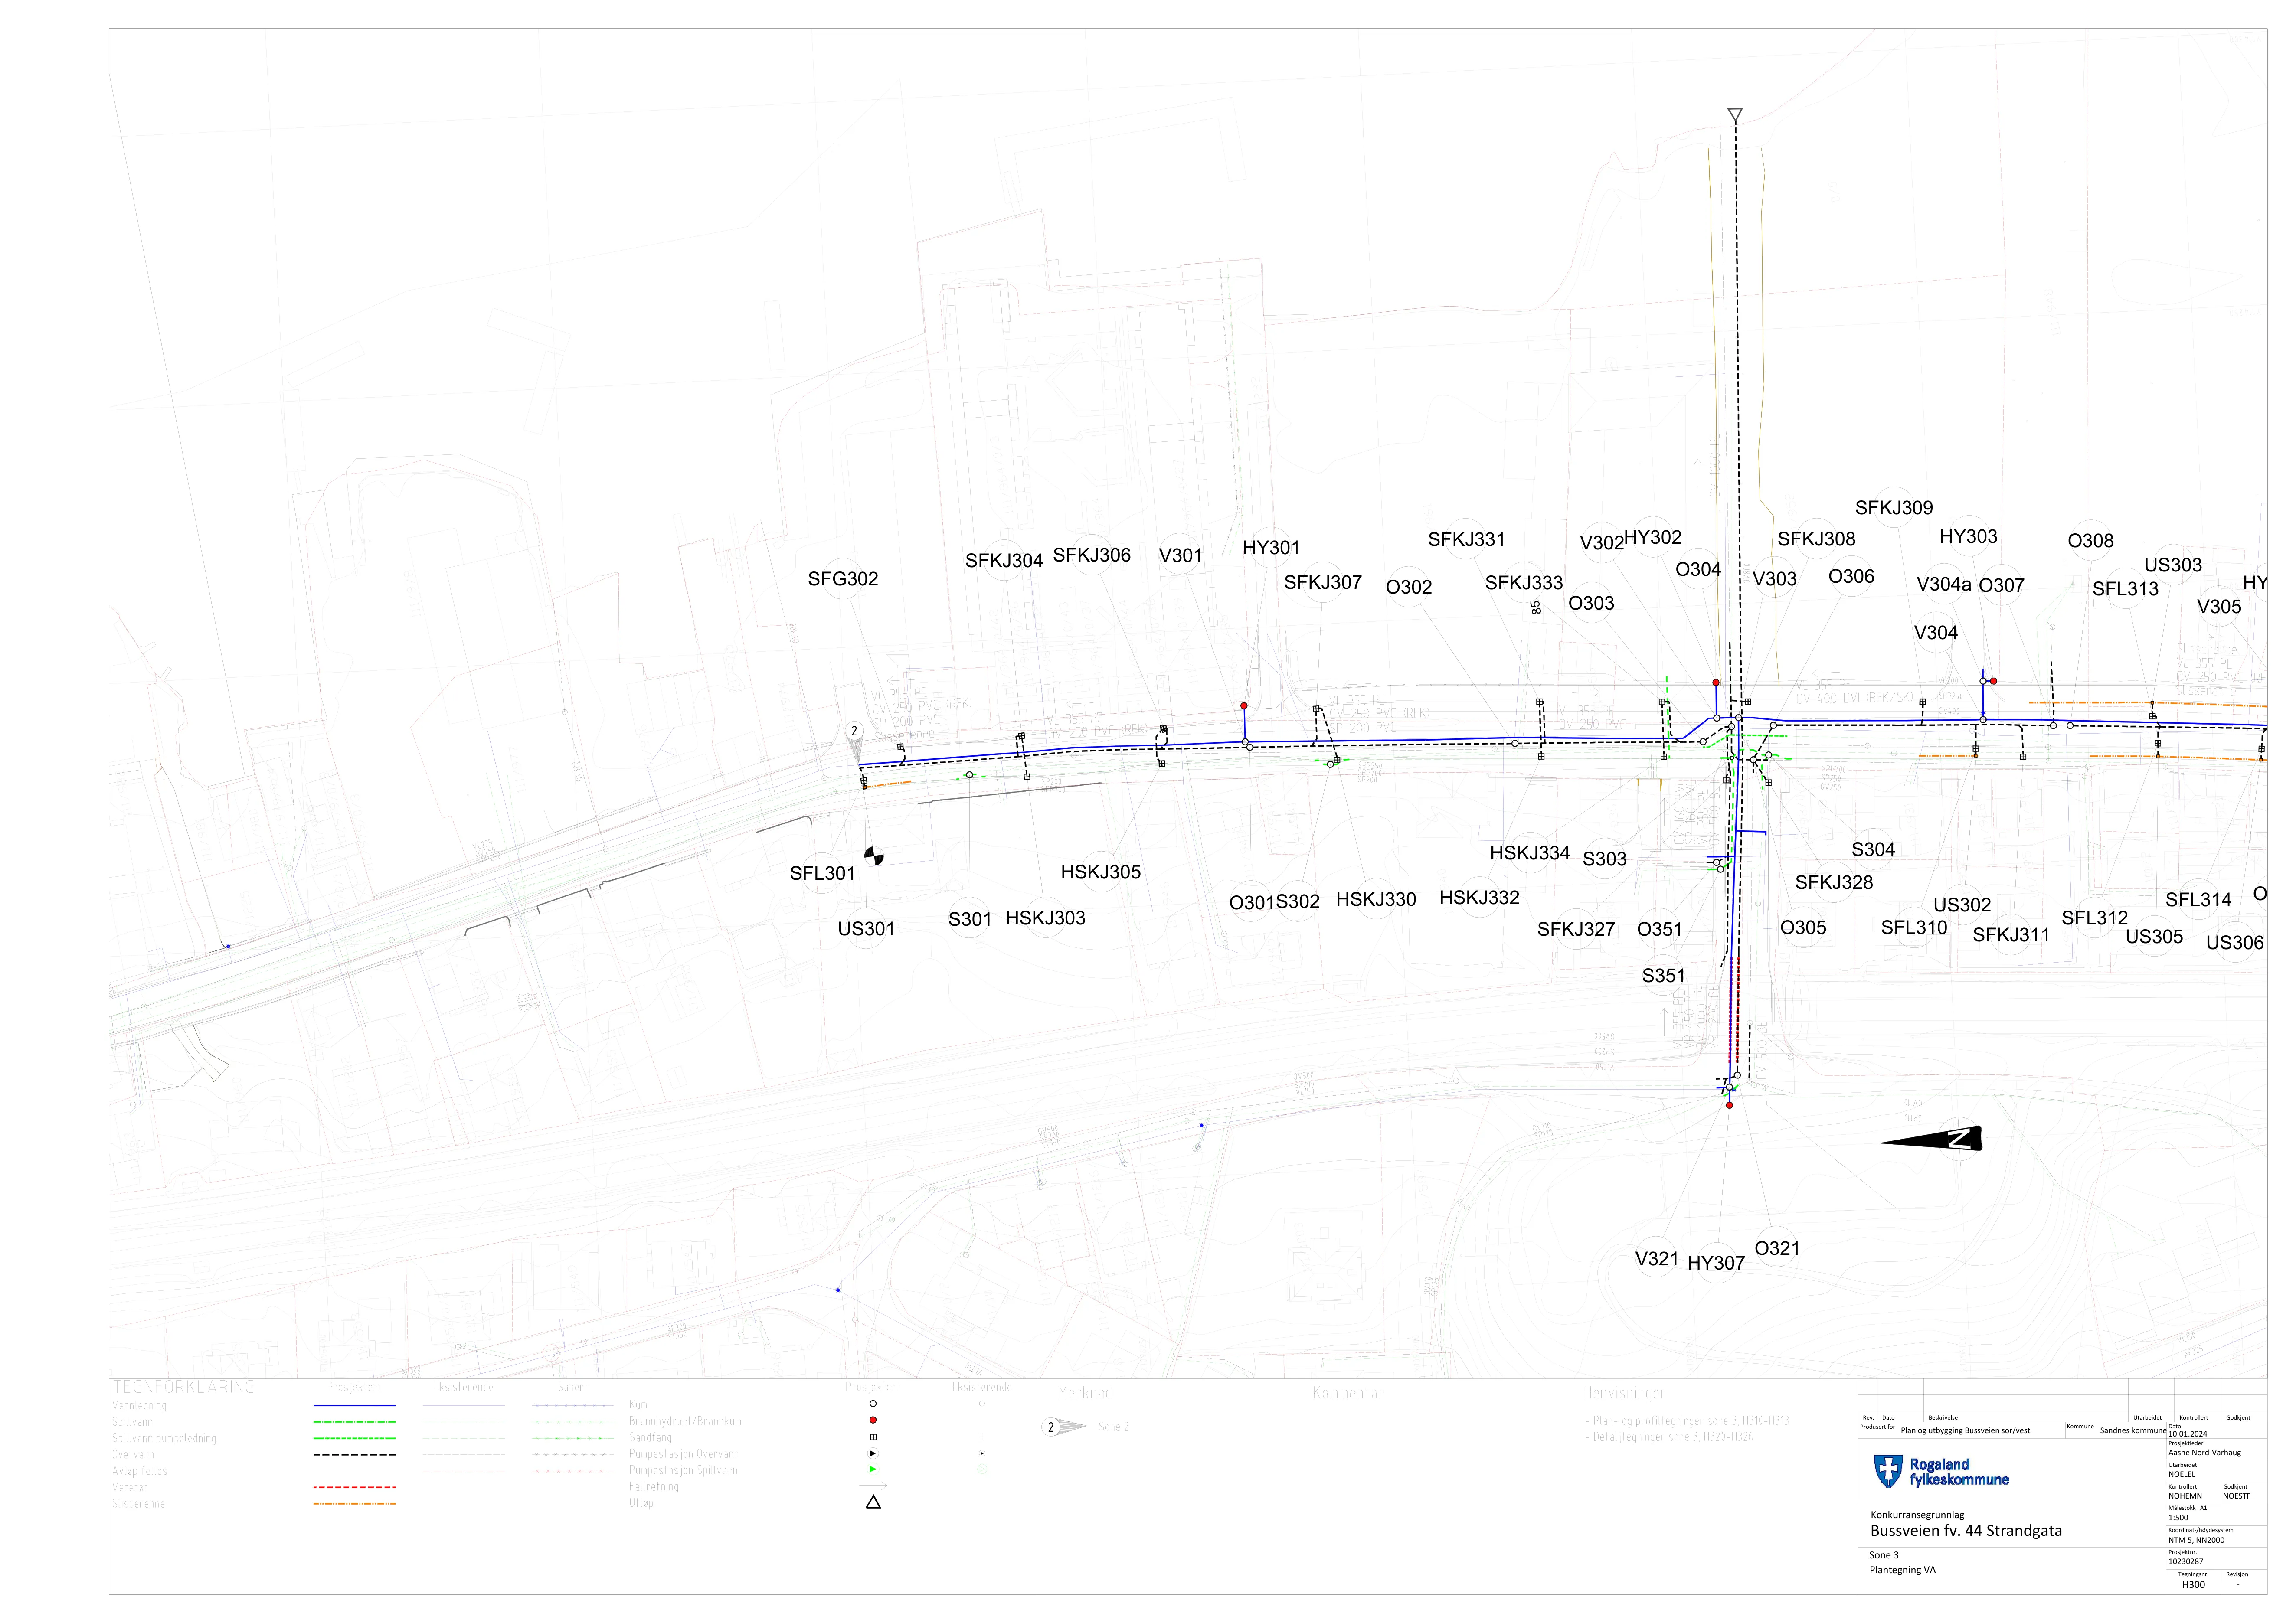Select the Sone 2 marker under Merknad
Viewport: 2296px width, 1623px height.
coord(1064,1427)
